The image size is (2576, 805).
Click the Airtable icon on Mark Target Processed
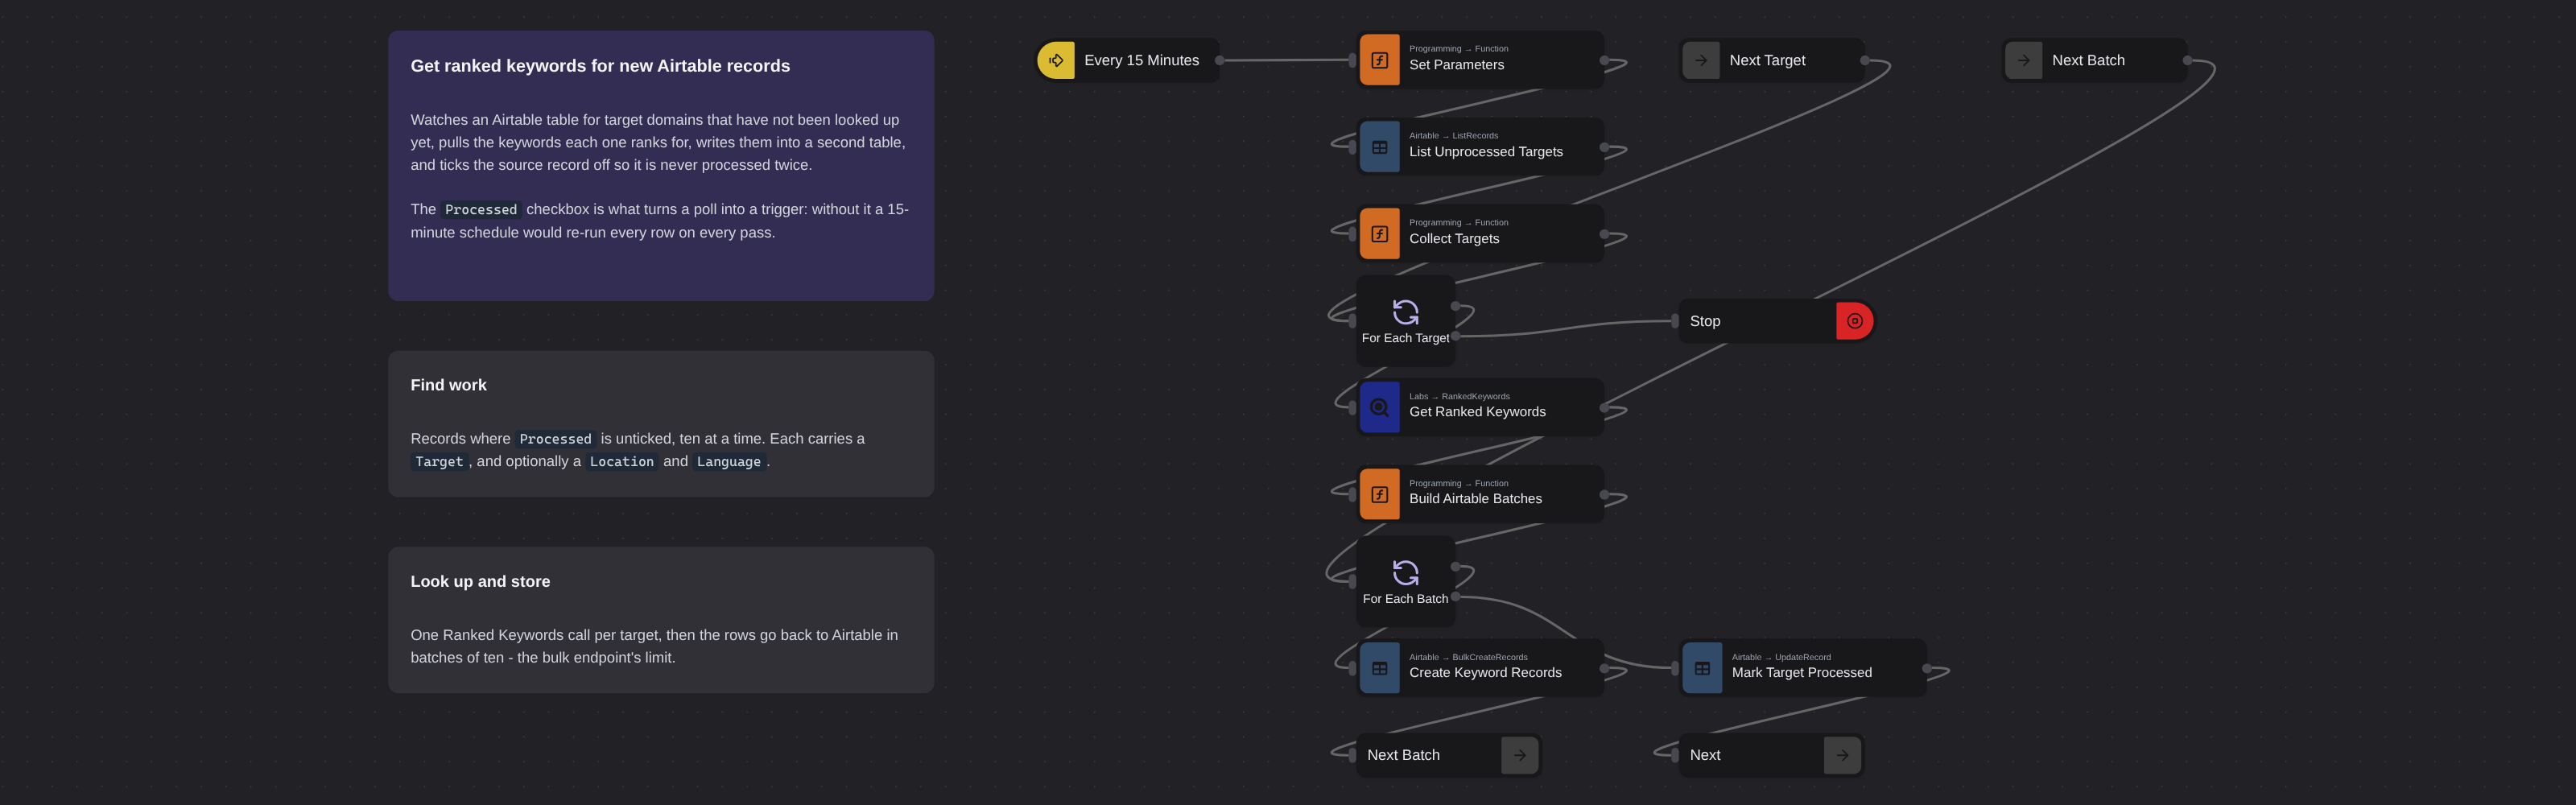pos(1702,668)
